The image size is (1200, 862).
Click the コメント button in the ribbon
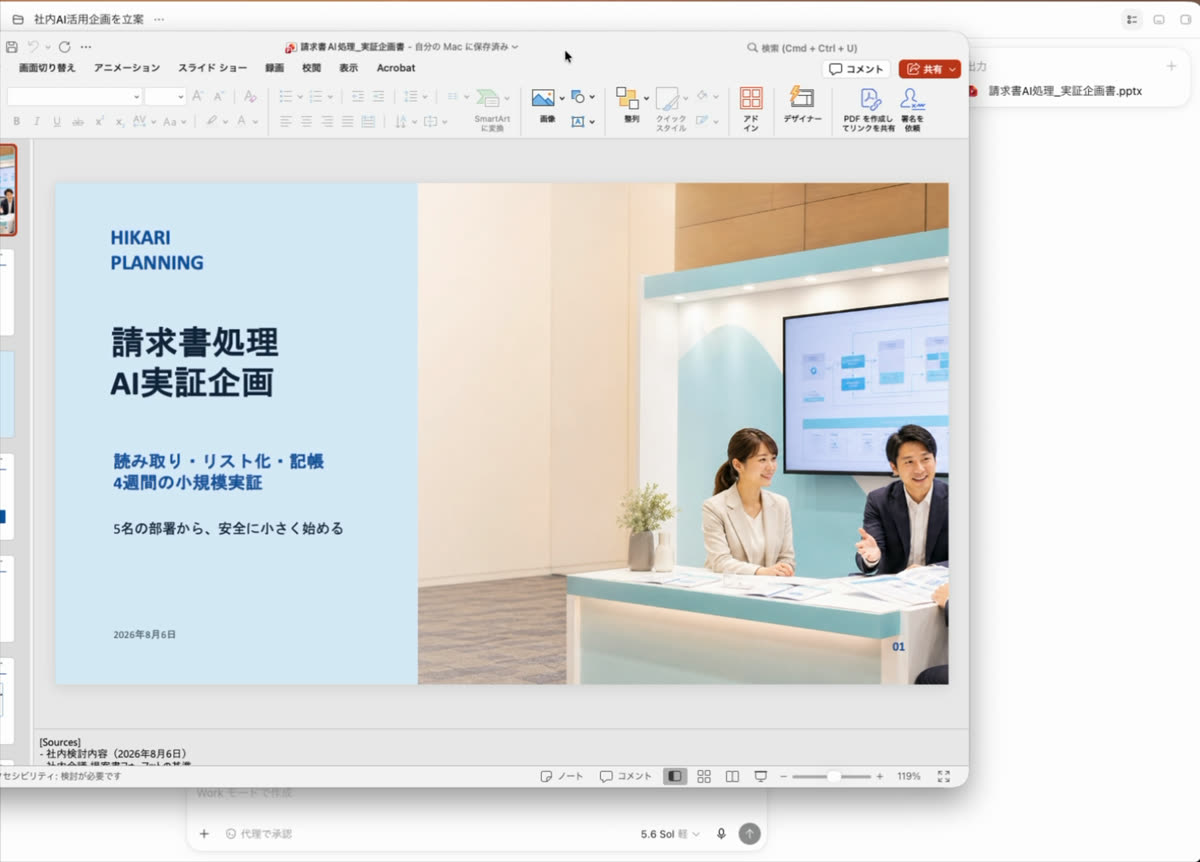(857, 69)
